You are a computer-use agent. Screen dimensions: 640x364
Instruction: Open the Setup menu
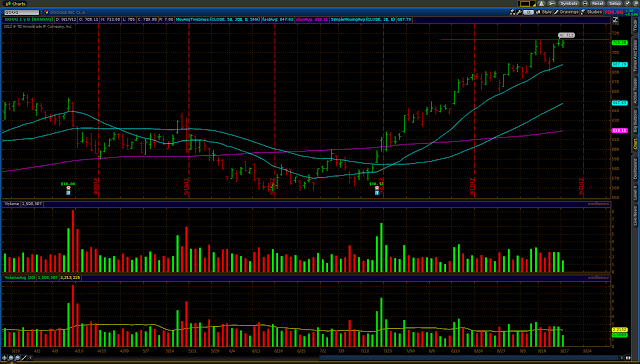614,3
